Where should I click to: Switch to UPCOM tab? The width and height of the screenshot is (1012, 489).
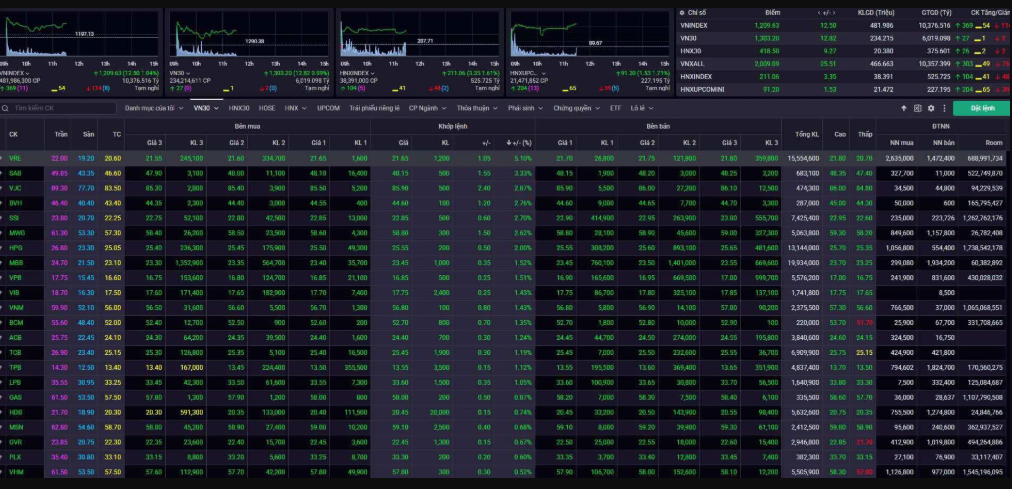[x=328, y=108]
